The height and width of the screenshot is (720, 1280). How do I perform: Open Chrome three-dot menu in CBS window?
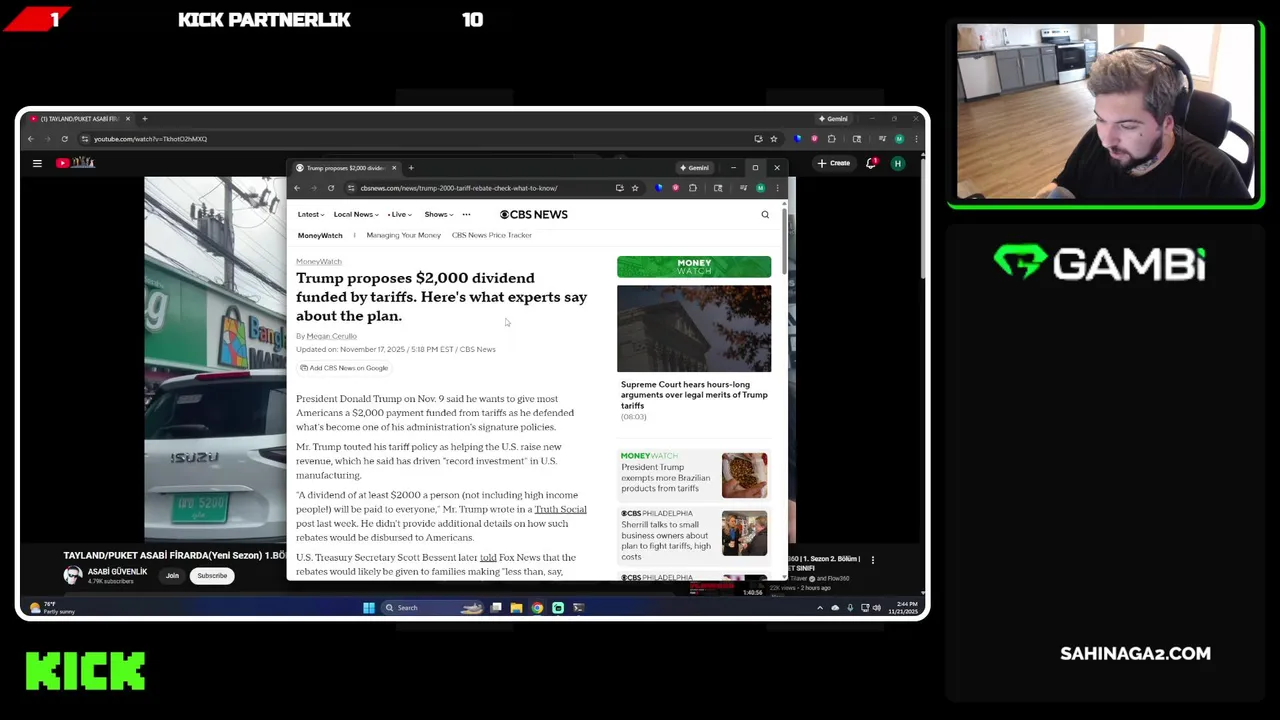[777, 188]
